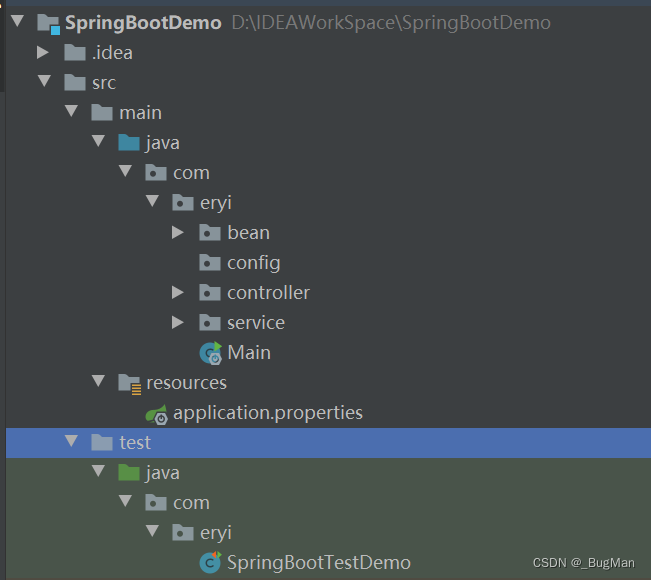Screen dimensions: 651x580
Task: Click the test folder icon
Action: tap(102, 443)
